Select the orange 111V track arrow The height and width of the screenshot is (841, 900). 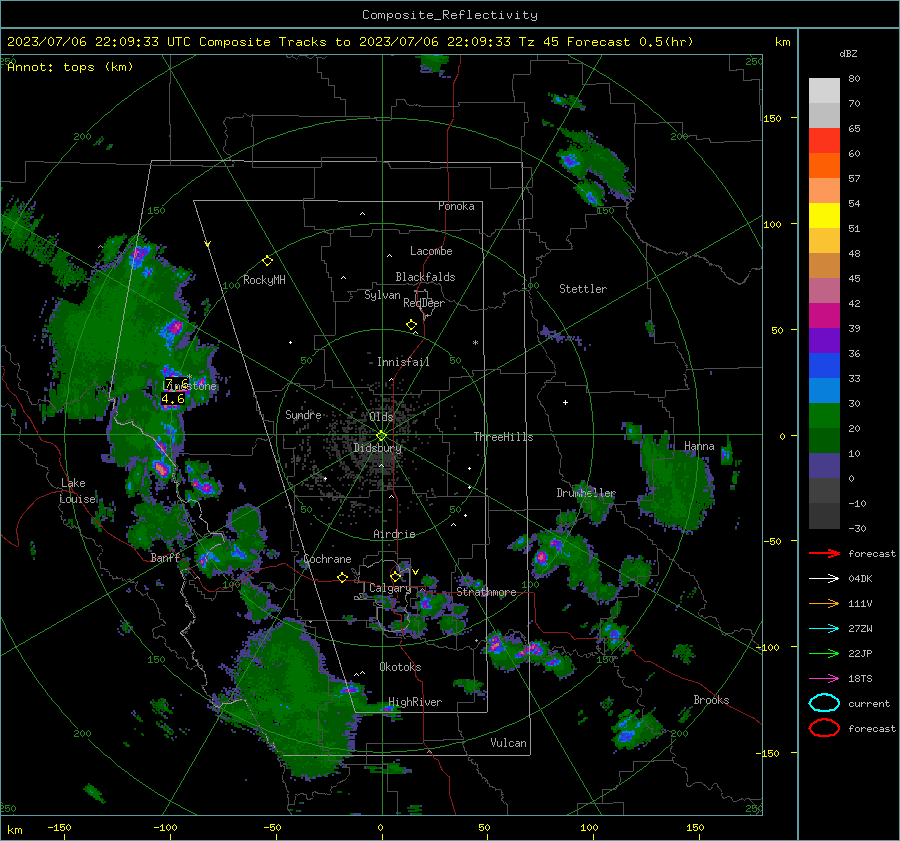pyautogui.click(x=824, y=603)
